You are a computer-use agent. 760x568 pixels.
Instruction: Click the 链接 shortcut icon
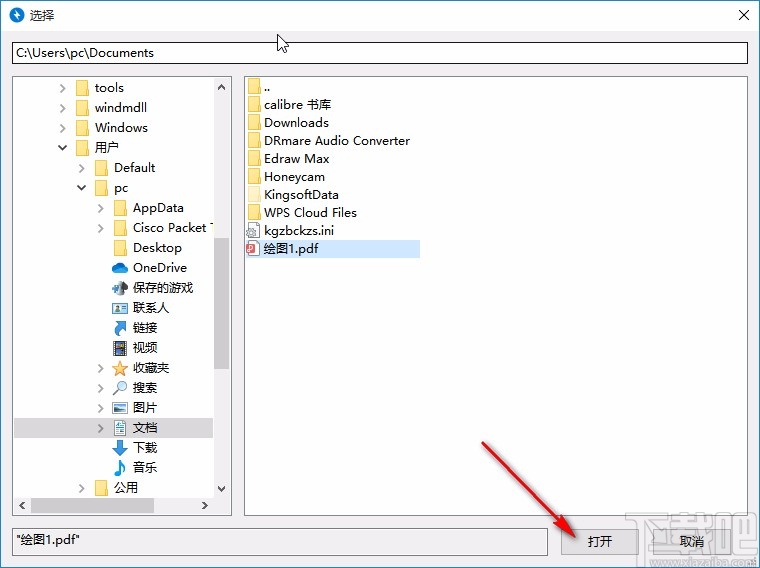120,328
